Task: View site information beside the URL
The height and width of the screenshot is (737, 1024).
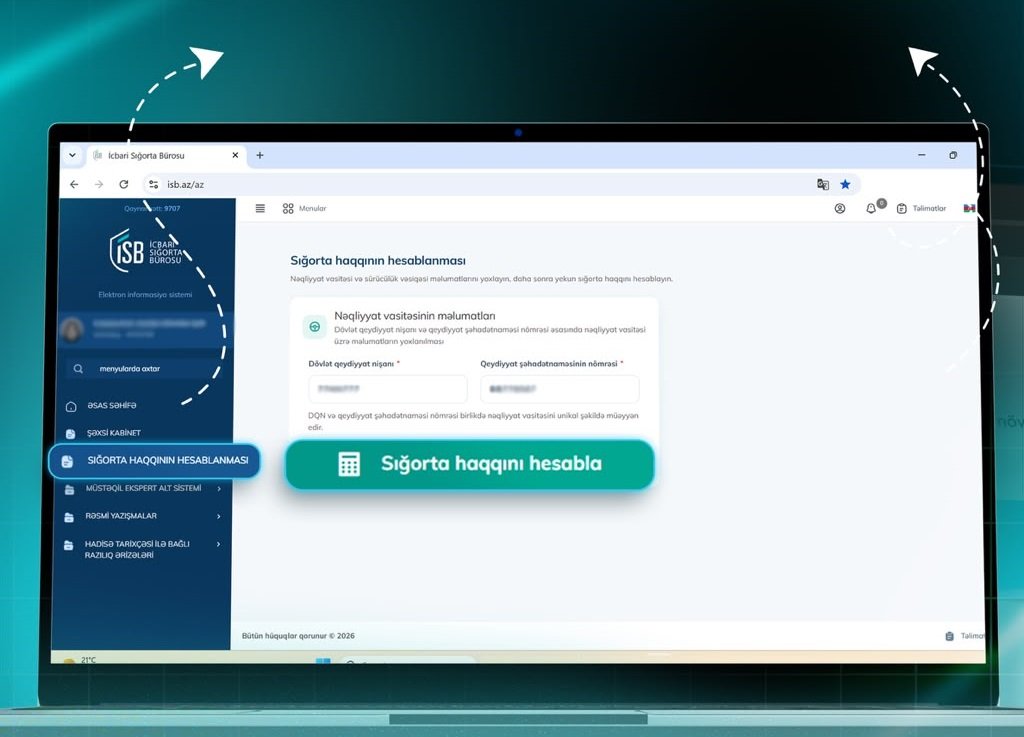Action: (x=153, y=185)
